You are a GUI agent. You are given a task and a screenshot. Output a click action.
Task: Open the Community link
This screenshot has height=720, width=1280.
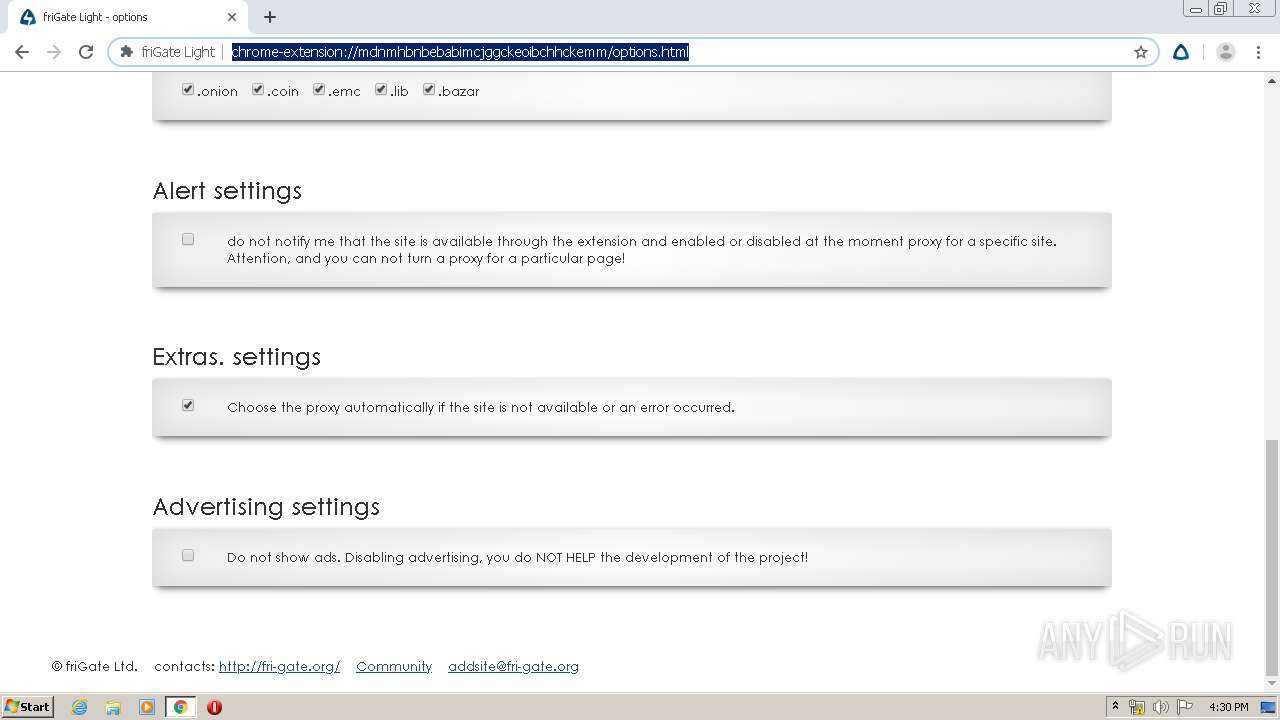tap(394, 666)
